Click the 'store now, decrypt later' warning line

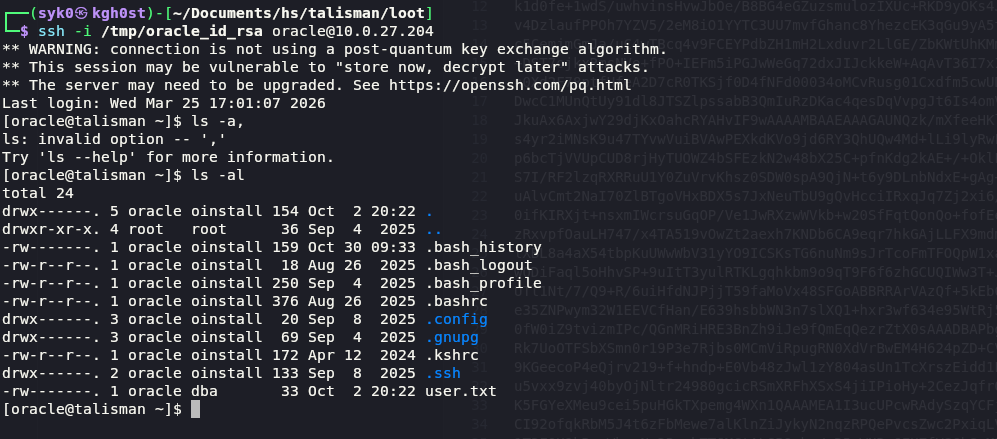tap(326, 67)
